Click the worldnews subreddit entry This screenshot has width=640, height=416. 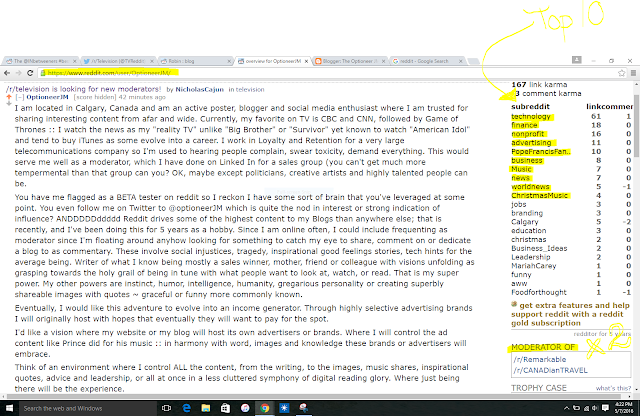click(530, 187)
